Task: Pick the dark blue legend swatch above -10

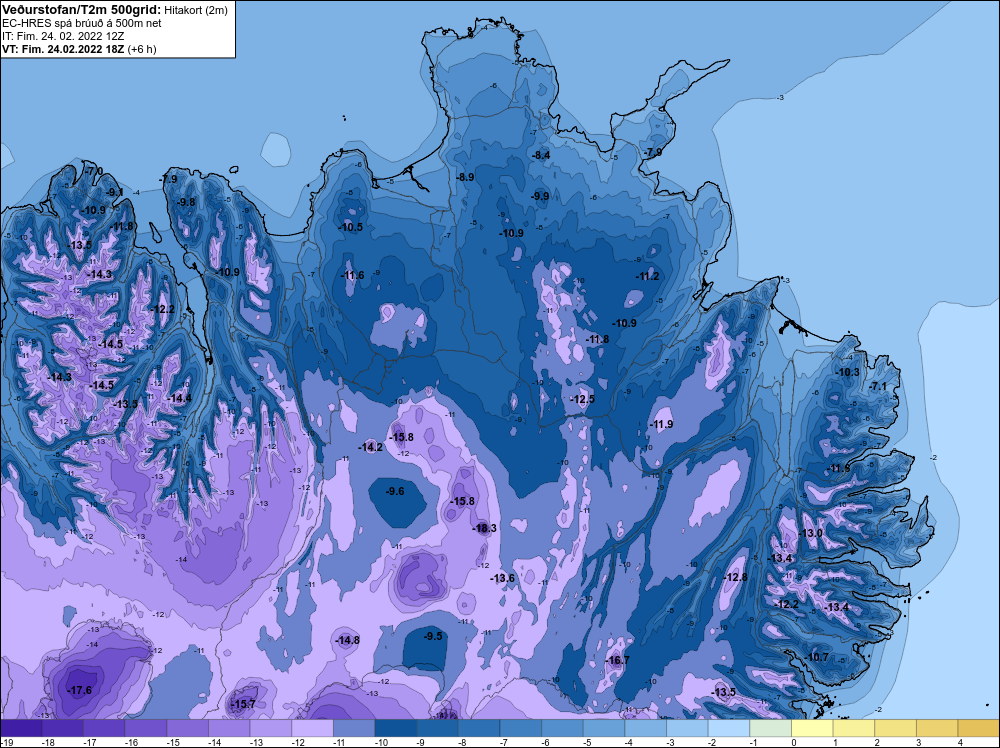Action: click(395, 728)
